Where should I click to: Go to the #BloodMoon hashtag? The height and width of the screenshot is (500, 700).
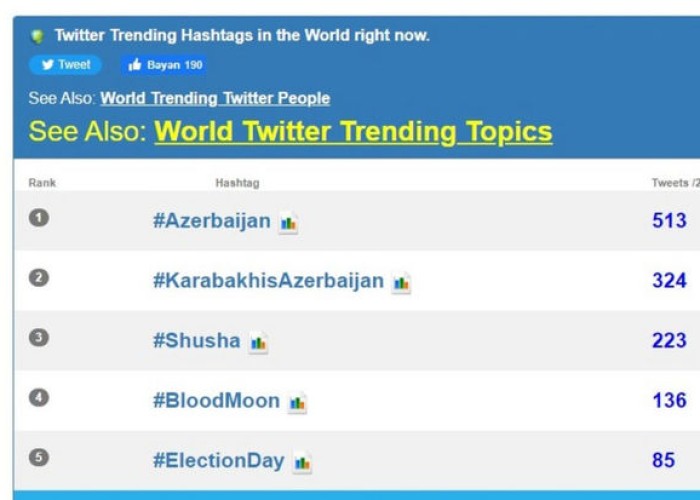point(216,401)
